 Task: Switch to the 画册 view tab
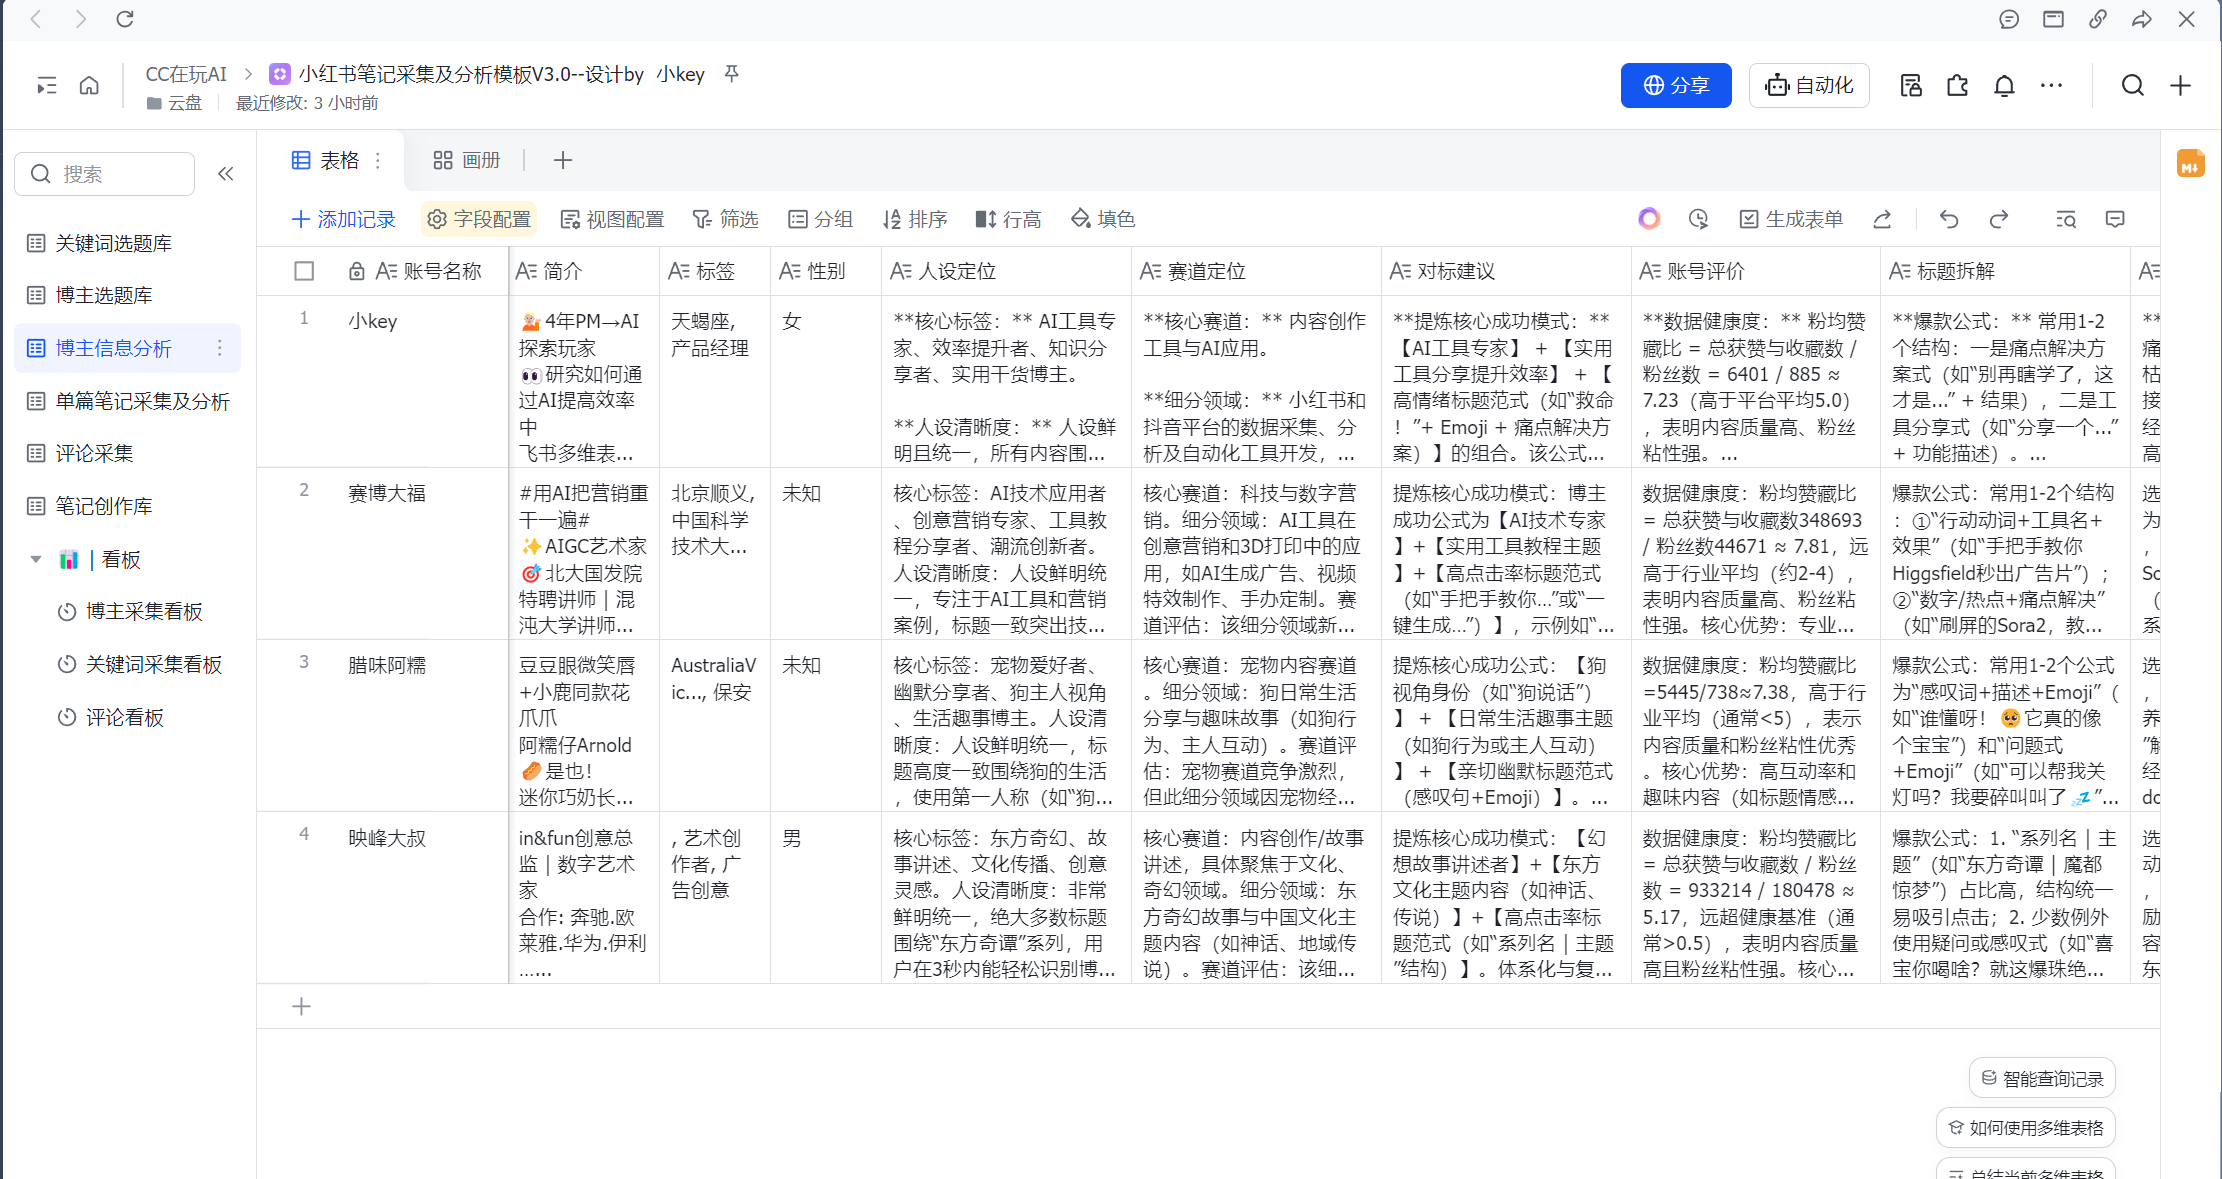pyautogui.click(x=466, y=160)
